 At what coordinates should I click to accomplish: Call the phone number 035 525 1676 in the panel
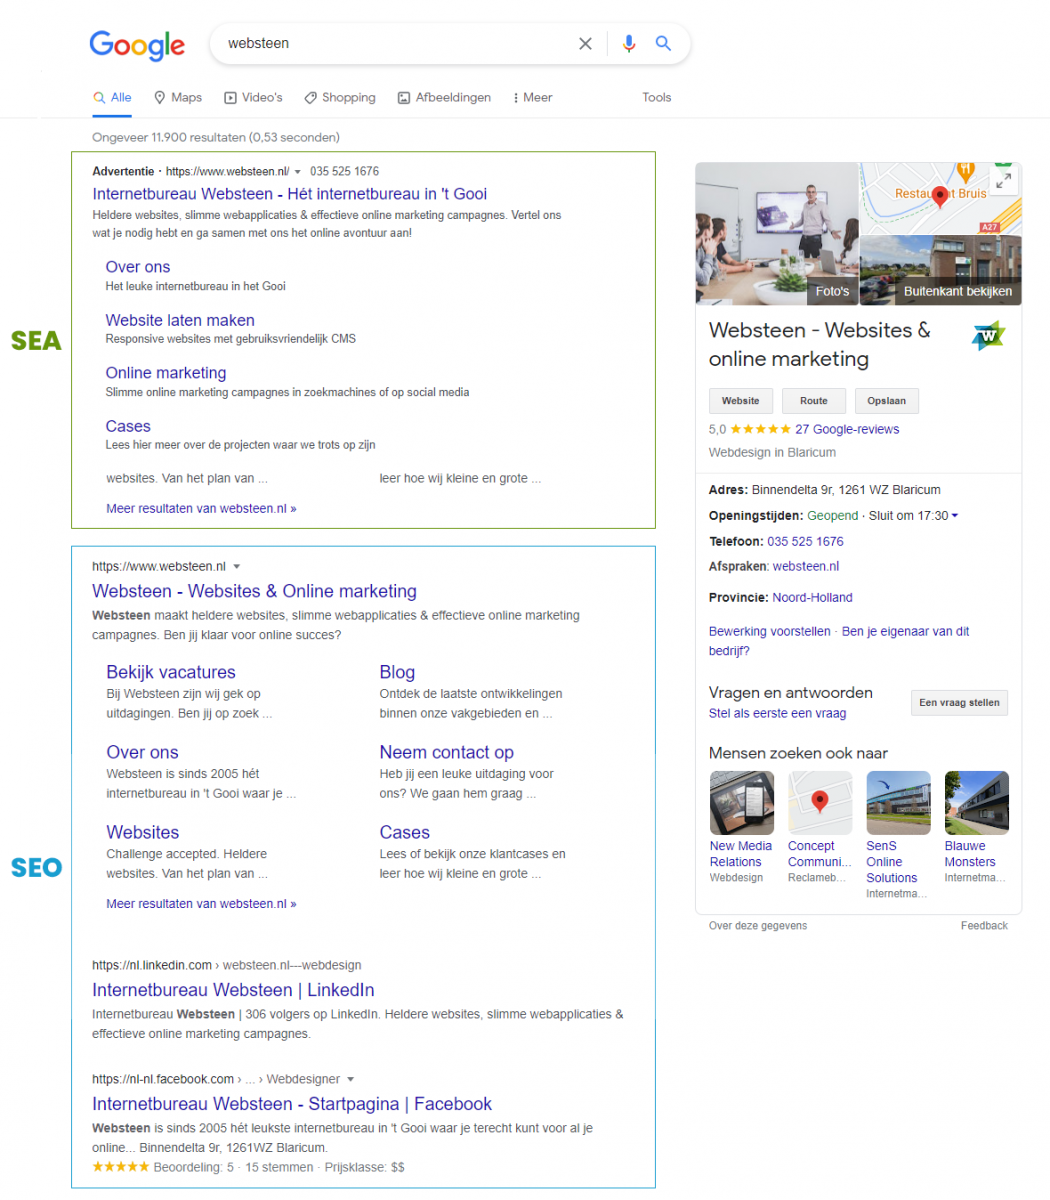[805, 542]
